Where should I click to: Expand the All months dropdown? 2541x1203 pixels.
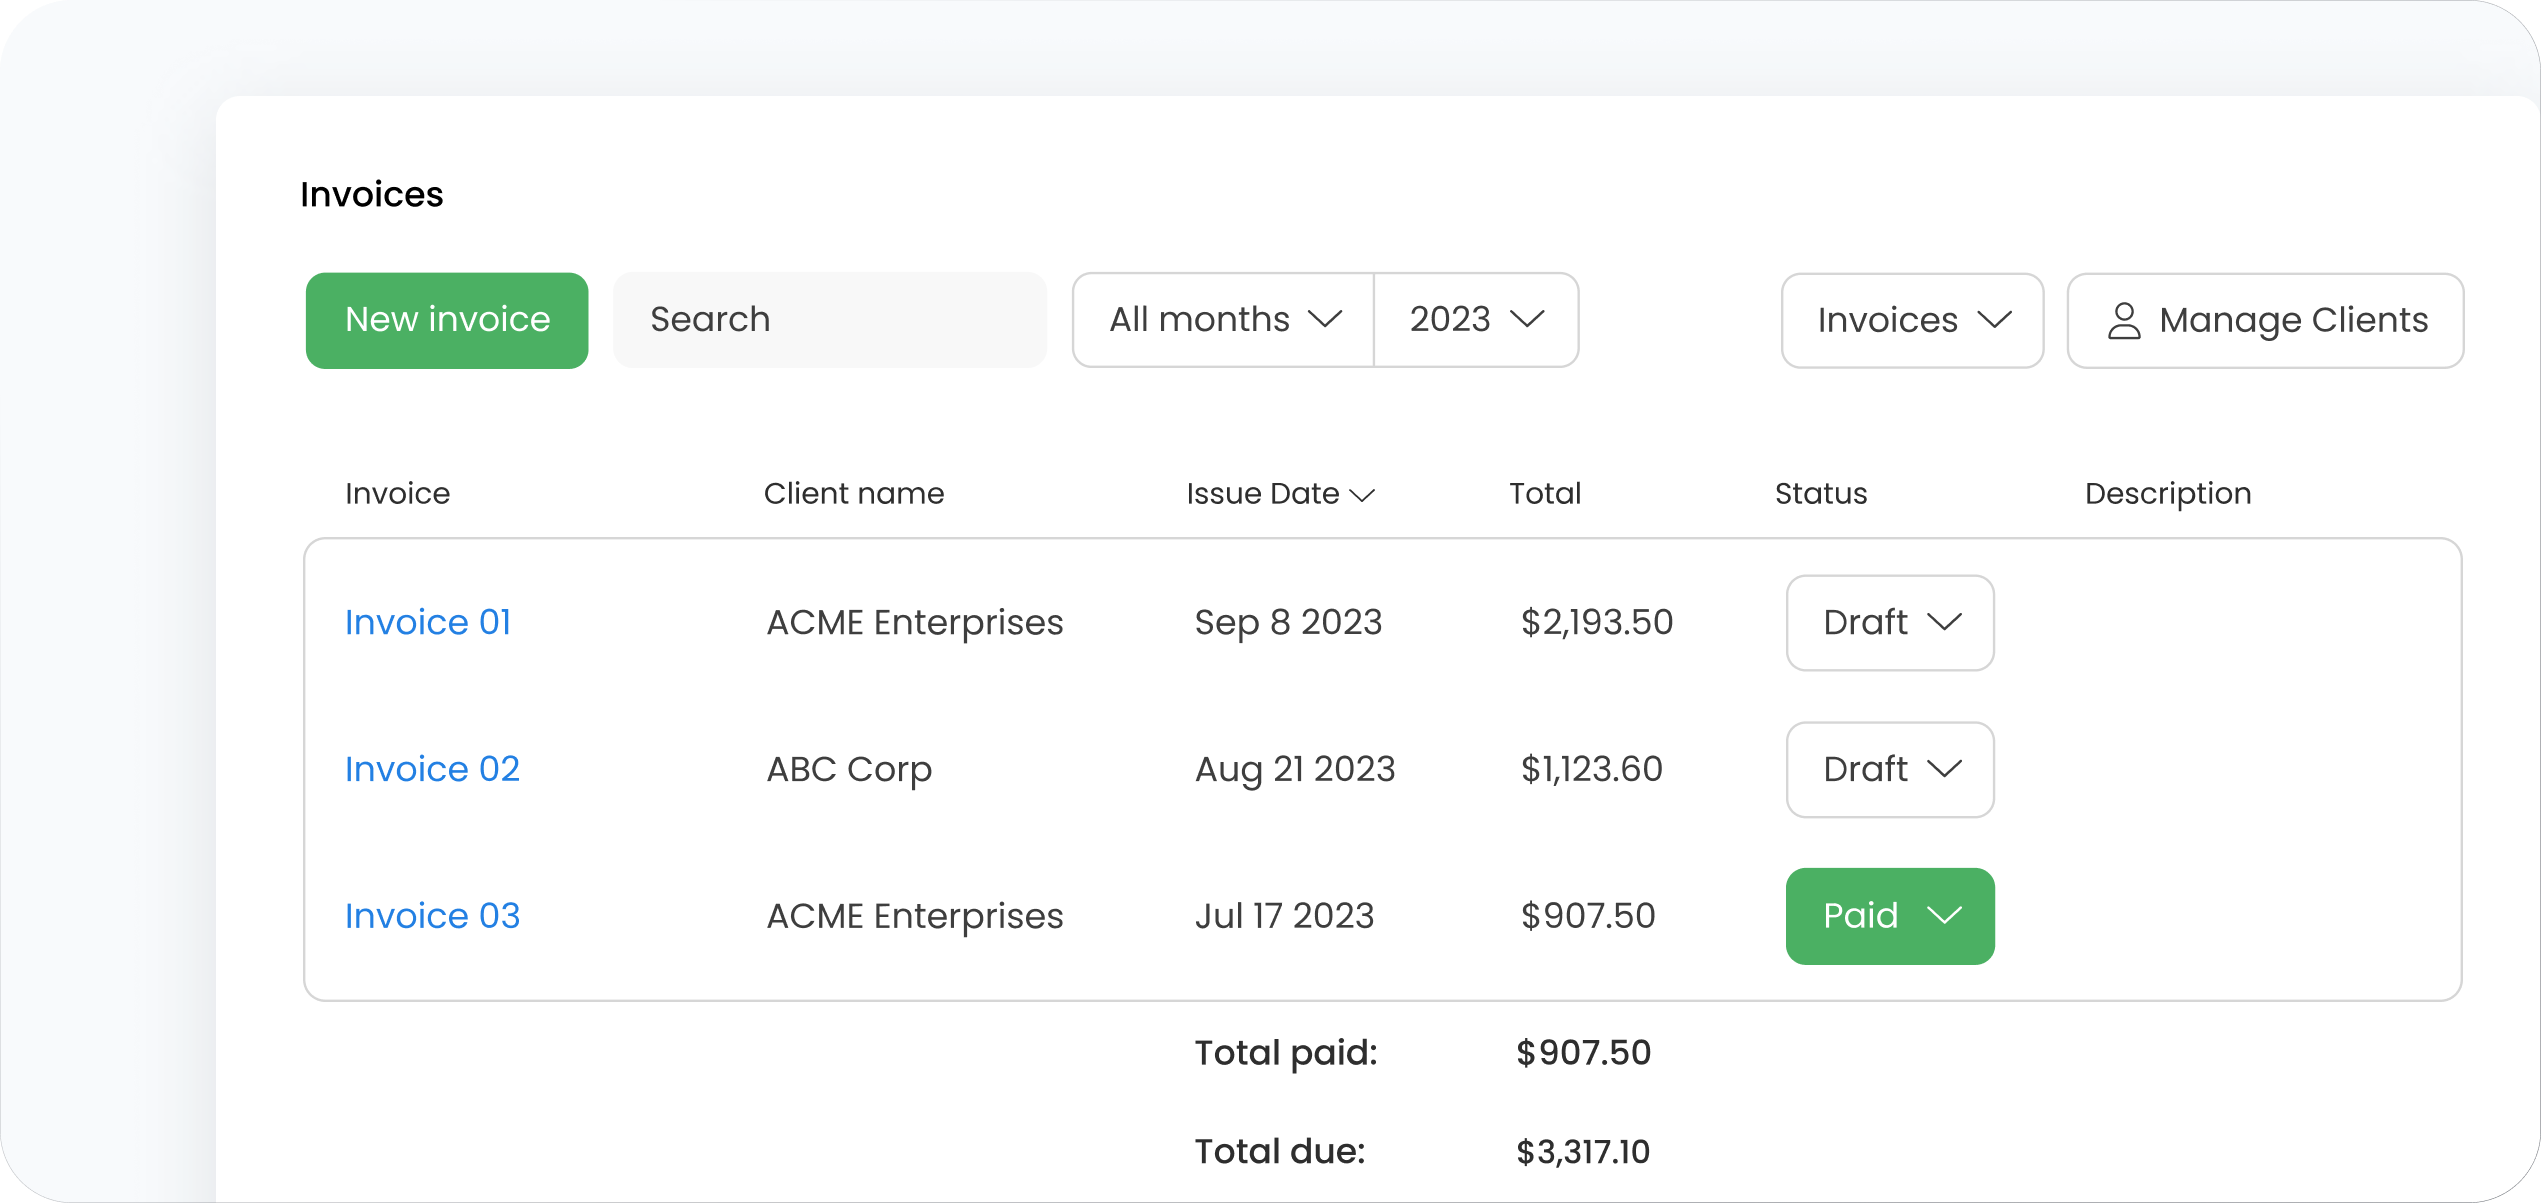coord(1222,320)
